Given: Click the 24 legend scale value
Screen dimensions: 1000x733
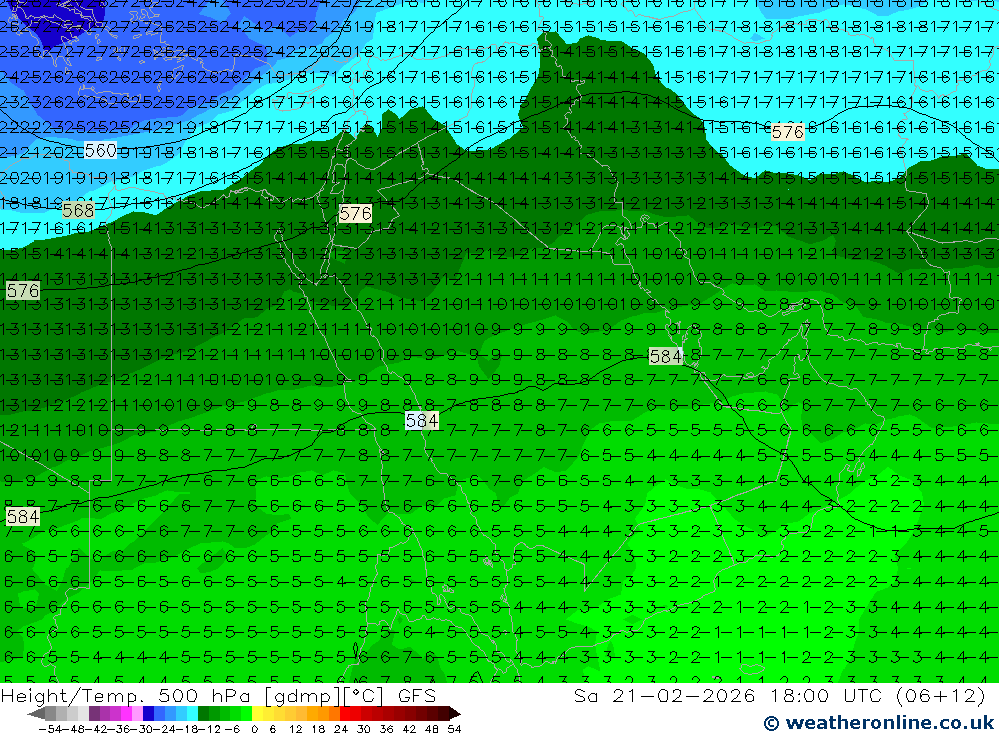Looking at the screenshot, I should tap(341, 729).
